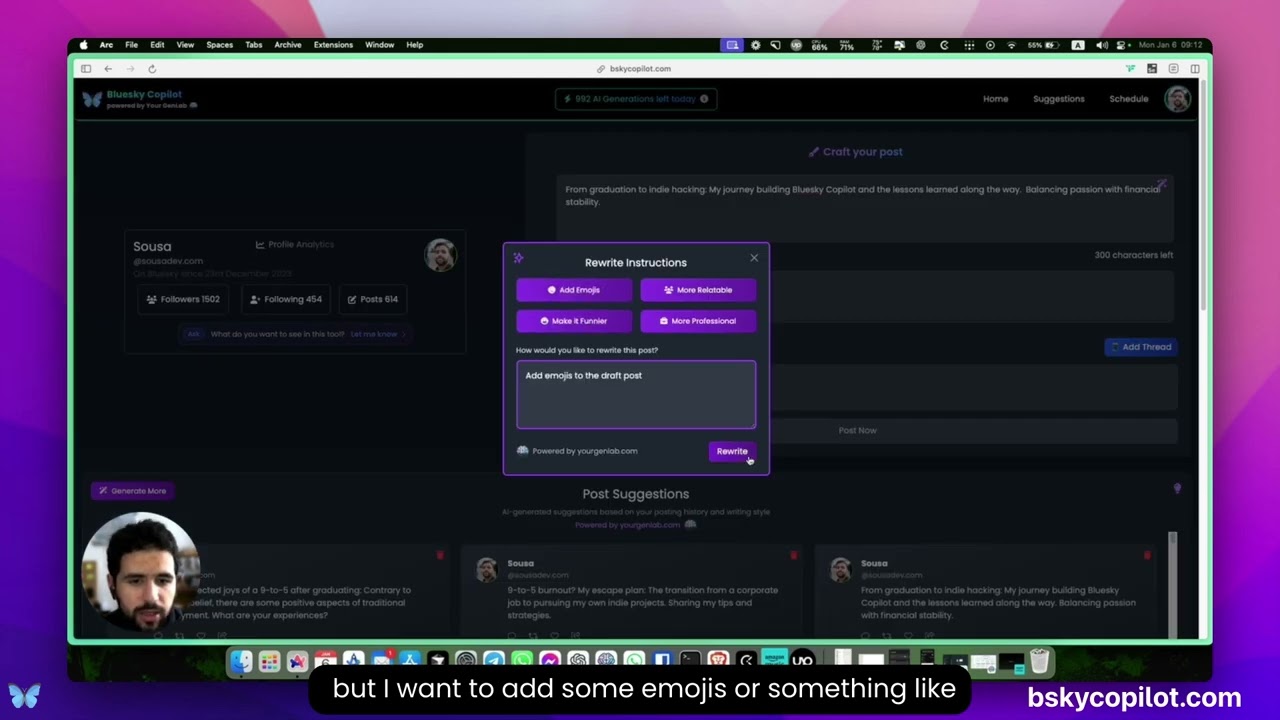The width and height of the screenshot is (1280, 720).
Task: Open the Schedule nav tab
Action: (1129, 99)
